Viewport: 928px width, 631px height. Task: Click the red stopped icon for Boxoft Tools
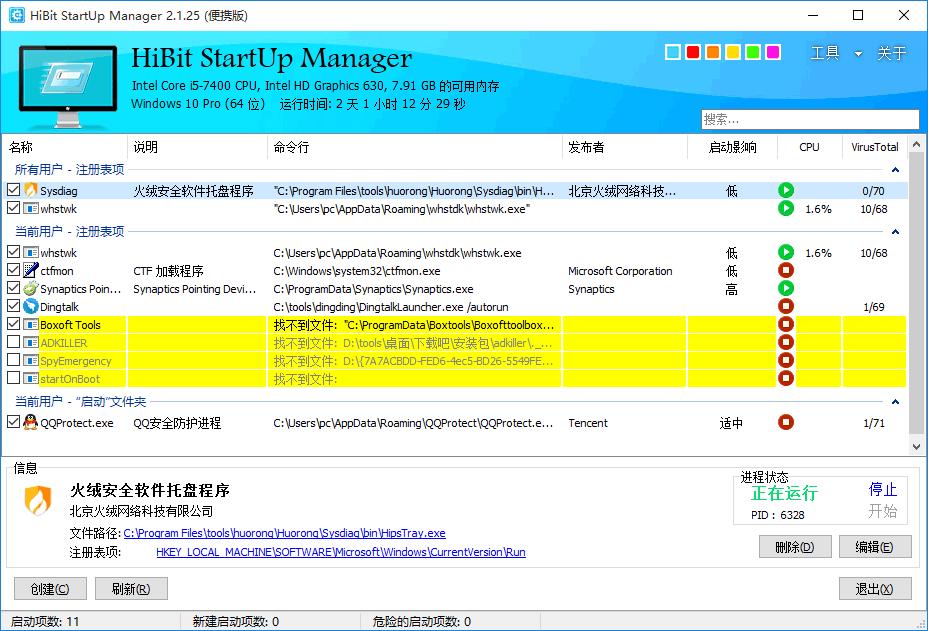pos(785,324)
